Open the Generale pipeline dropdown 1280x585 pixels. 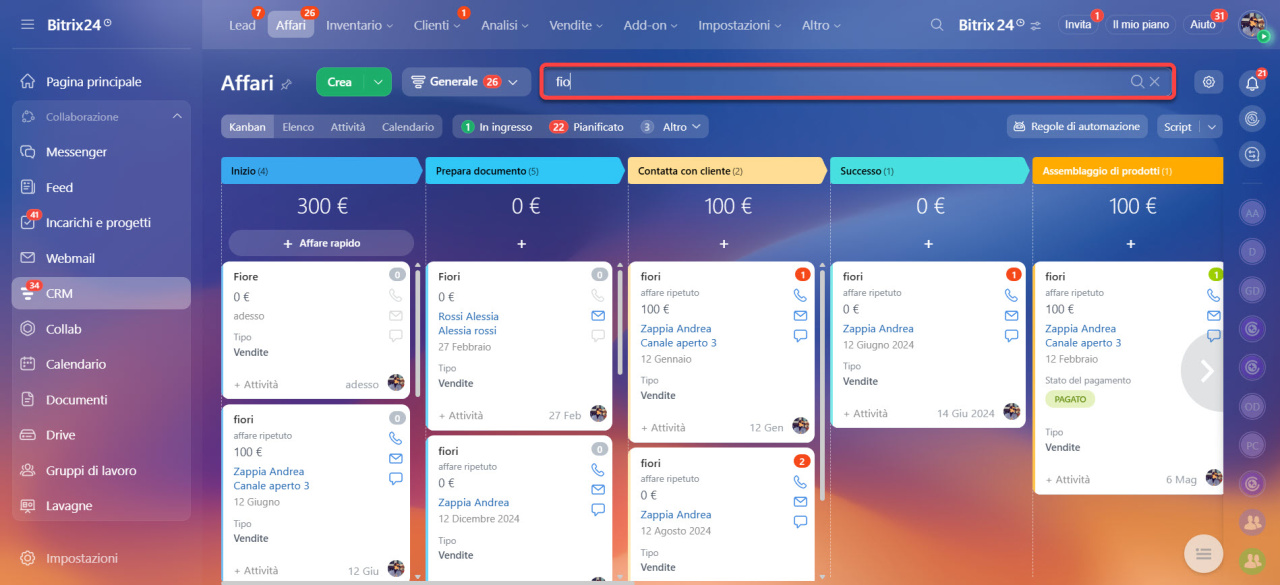(466, 82)
